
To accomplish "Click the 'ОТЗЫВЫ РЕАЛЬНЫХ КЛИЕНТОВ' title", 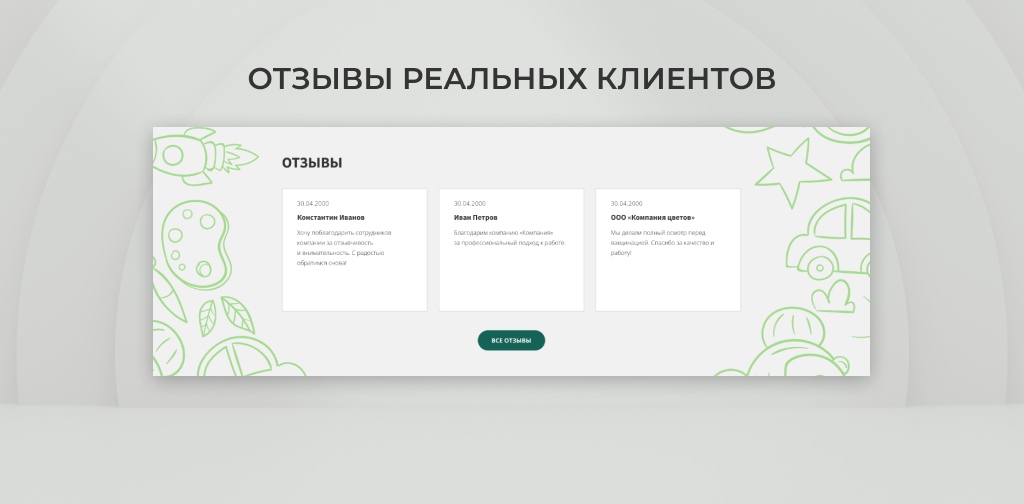I will (511, 79).
